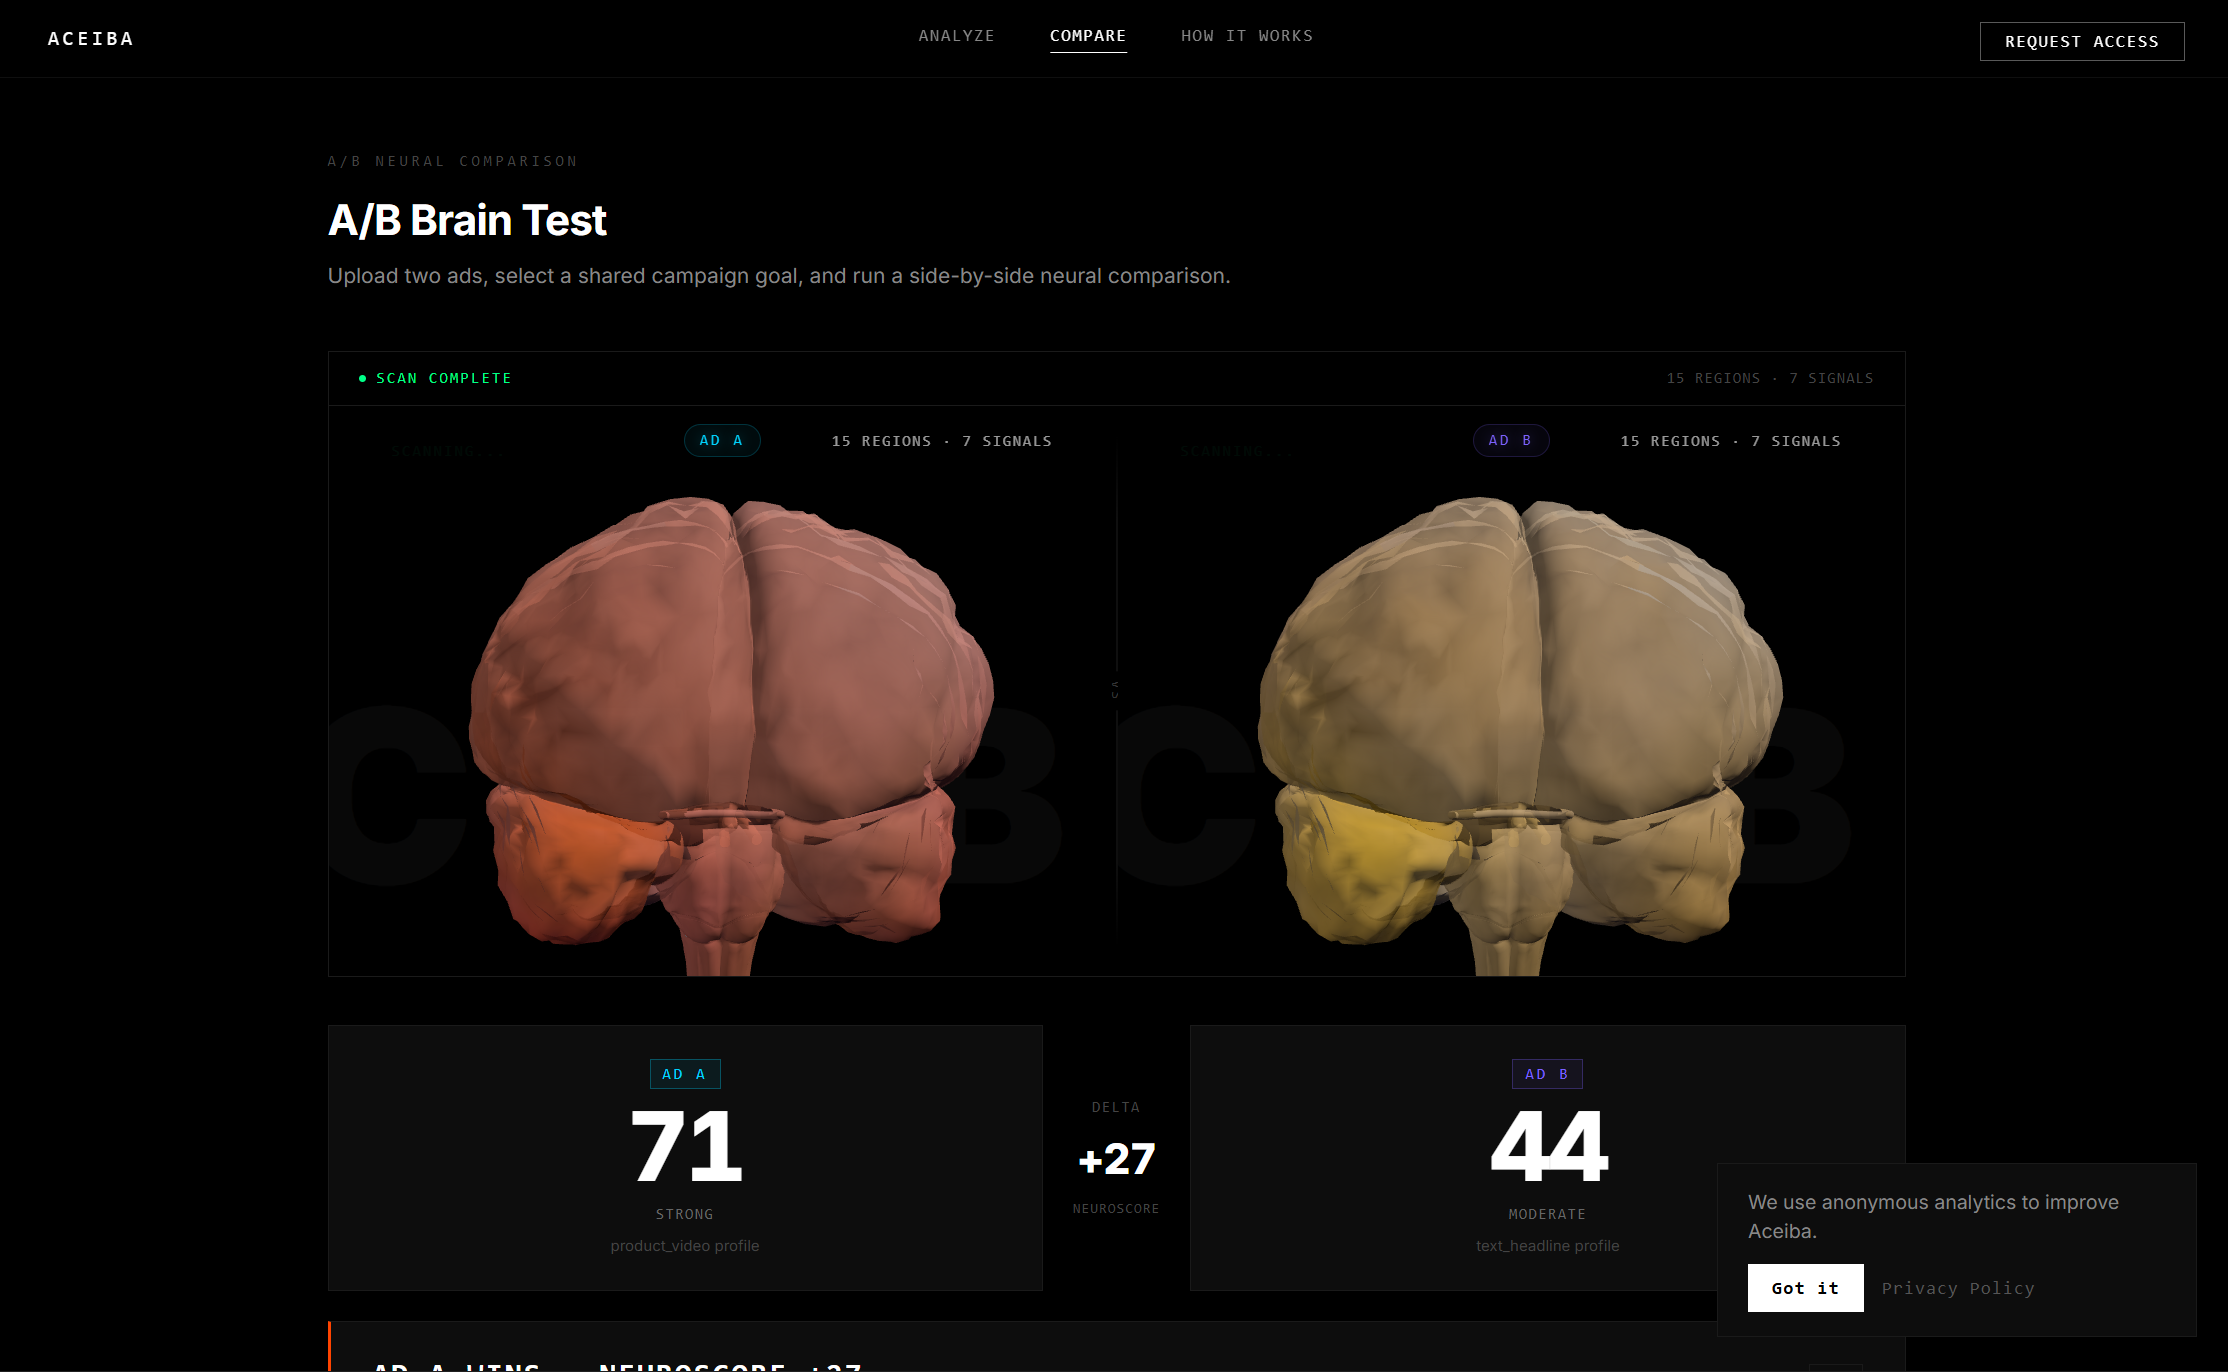Dismiss cookie notice with Got it
The width and height of the screenshot is (2228, 1372).
point(1804,1288)
